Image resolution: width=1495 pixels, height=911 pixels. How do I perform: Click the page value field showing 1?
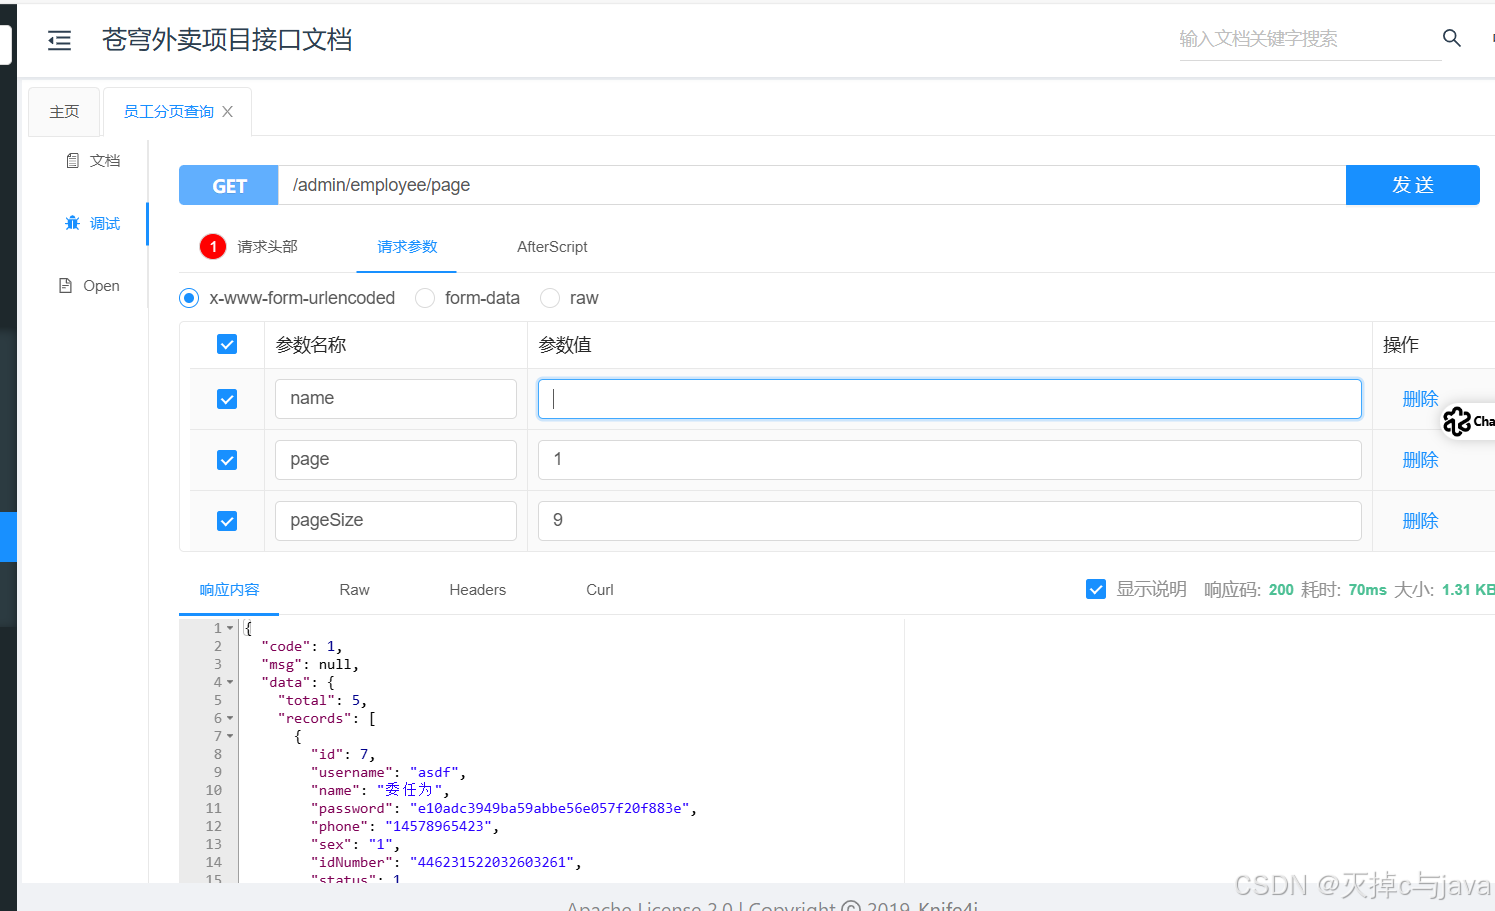[x=950, y=460]
